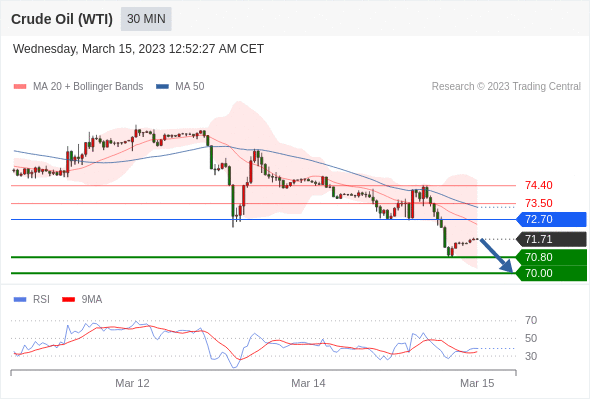
Task: Click the red 74.40 resistance label
Action: (539, 186)
